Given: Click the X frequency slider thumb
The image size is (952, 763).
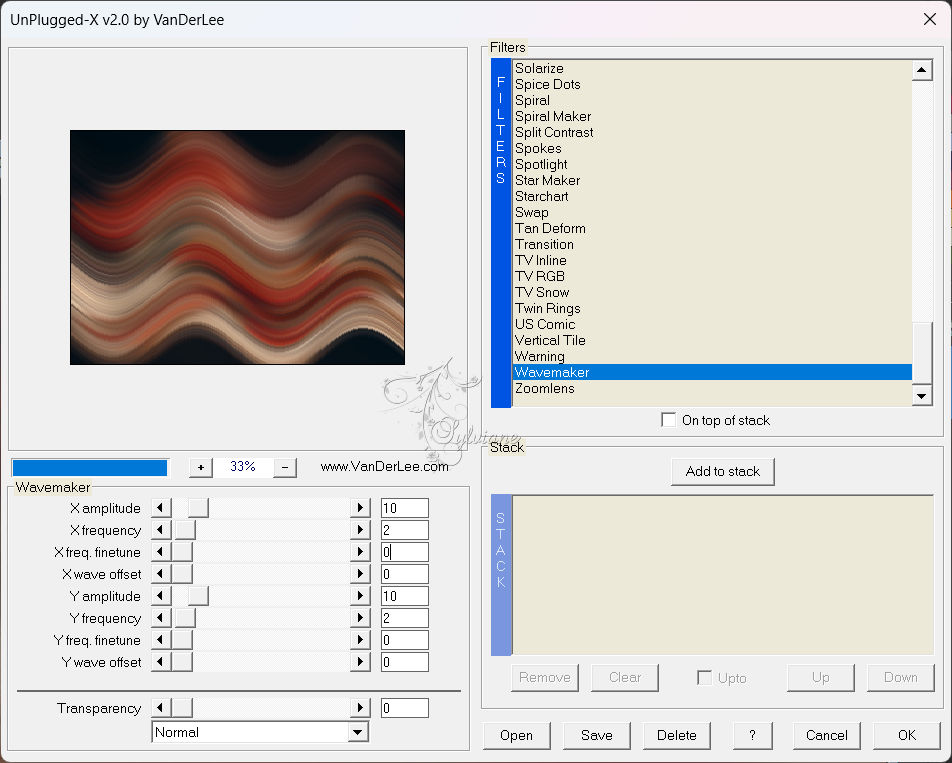Looking at the screenshot, I should point(186,530).
